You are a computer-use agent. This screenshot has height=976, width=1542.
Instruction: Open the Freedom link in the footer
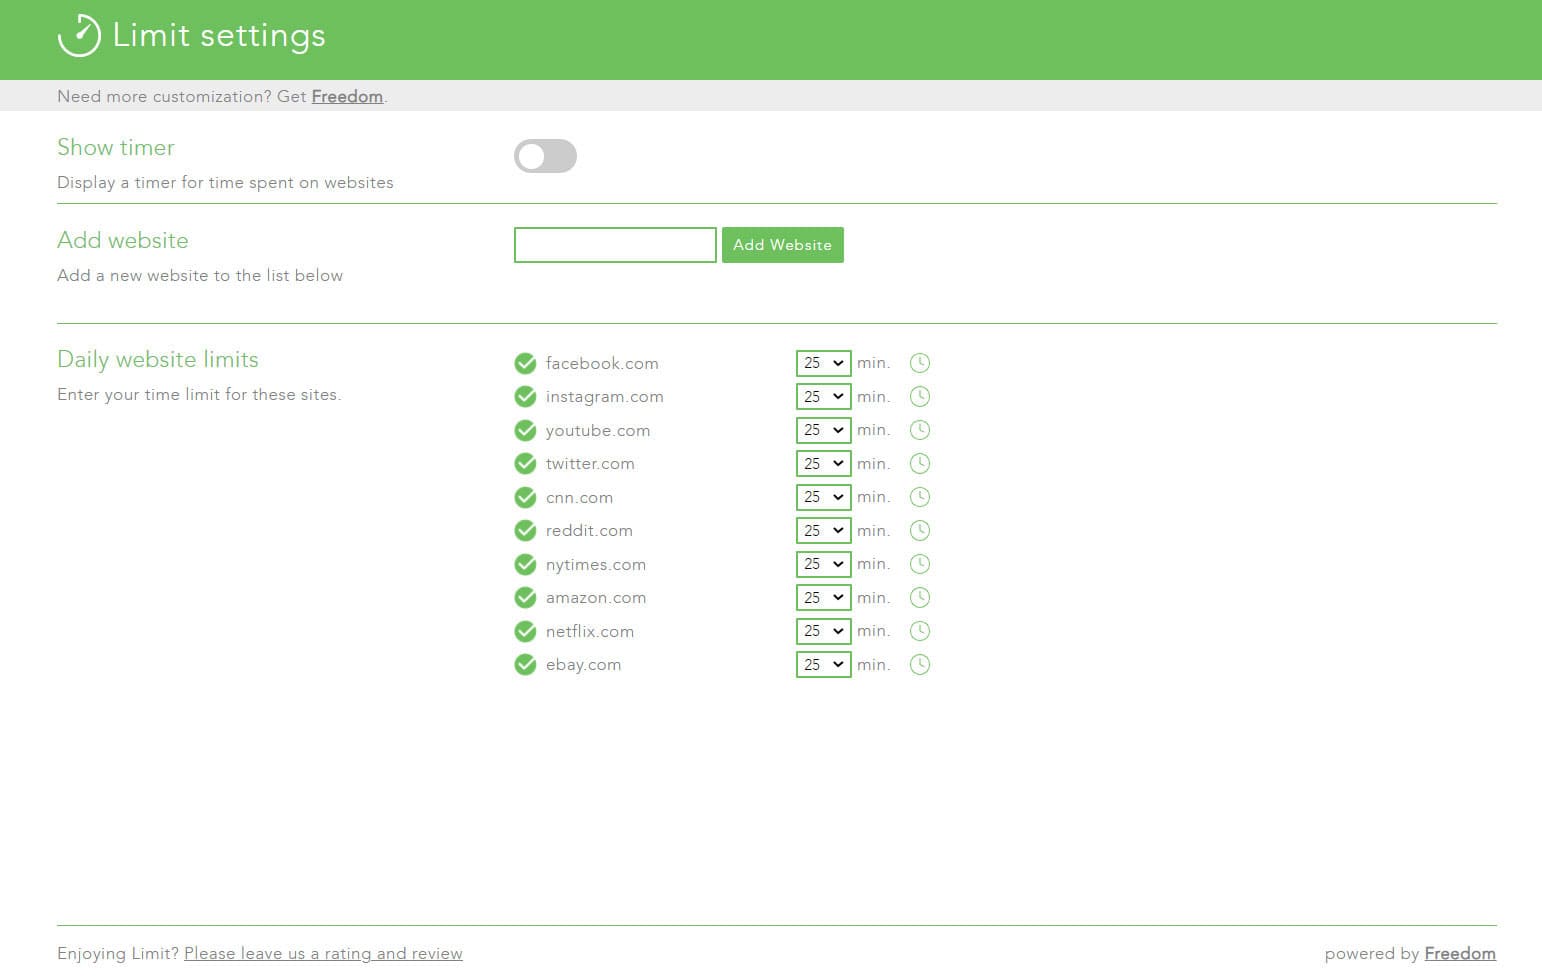[x=1459, y=953]
